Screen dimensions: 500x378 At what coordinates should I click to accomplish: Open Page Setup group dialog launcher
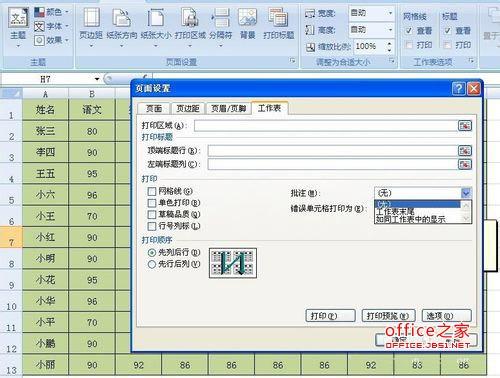[292, 61]
